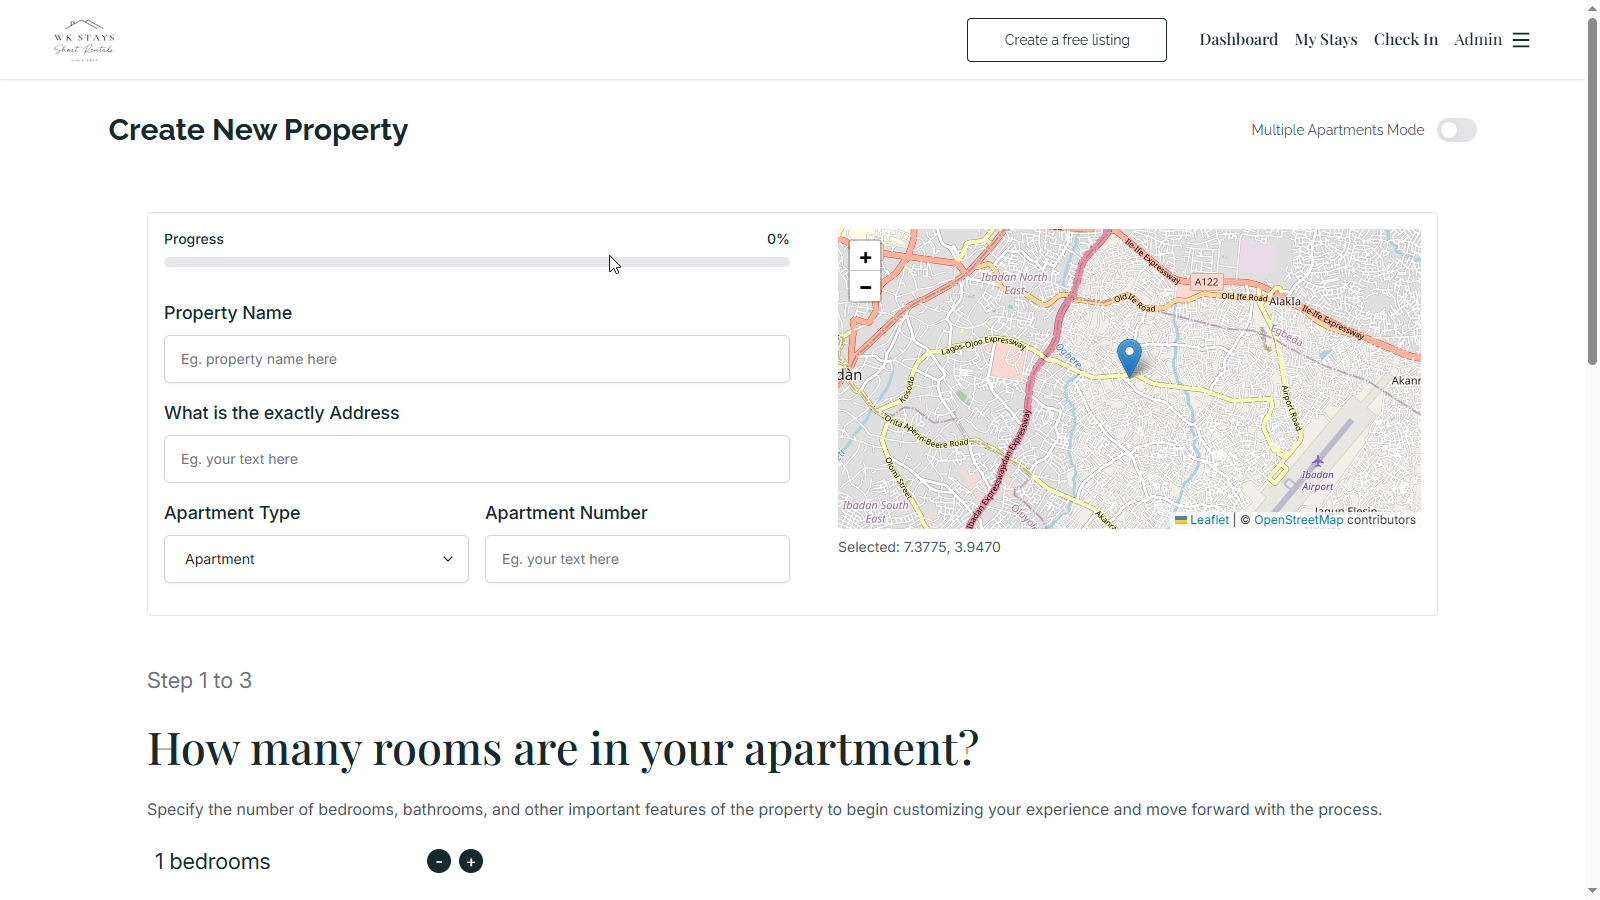Toggle Multiple Apartments Mode switch
Screen dimensions: 1600x900
point(1456,130)
